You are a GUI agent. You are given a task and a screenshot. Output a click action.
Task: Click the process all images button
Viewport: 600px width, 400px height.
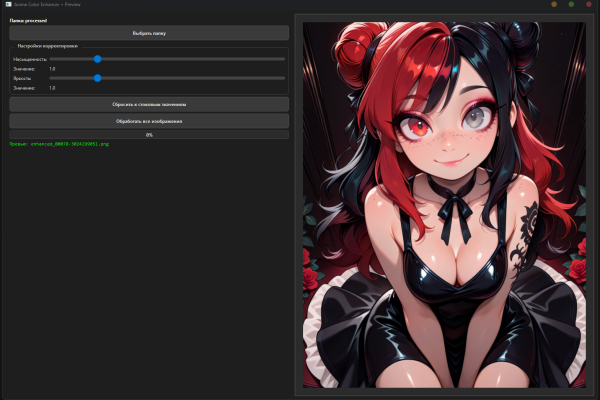pos(149,121)
